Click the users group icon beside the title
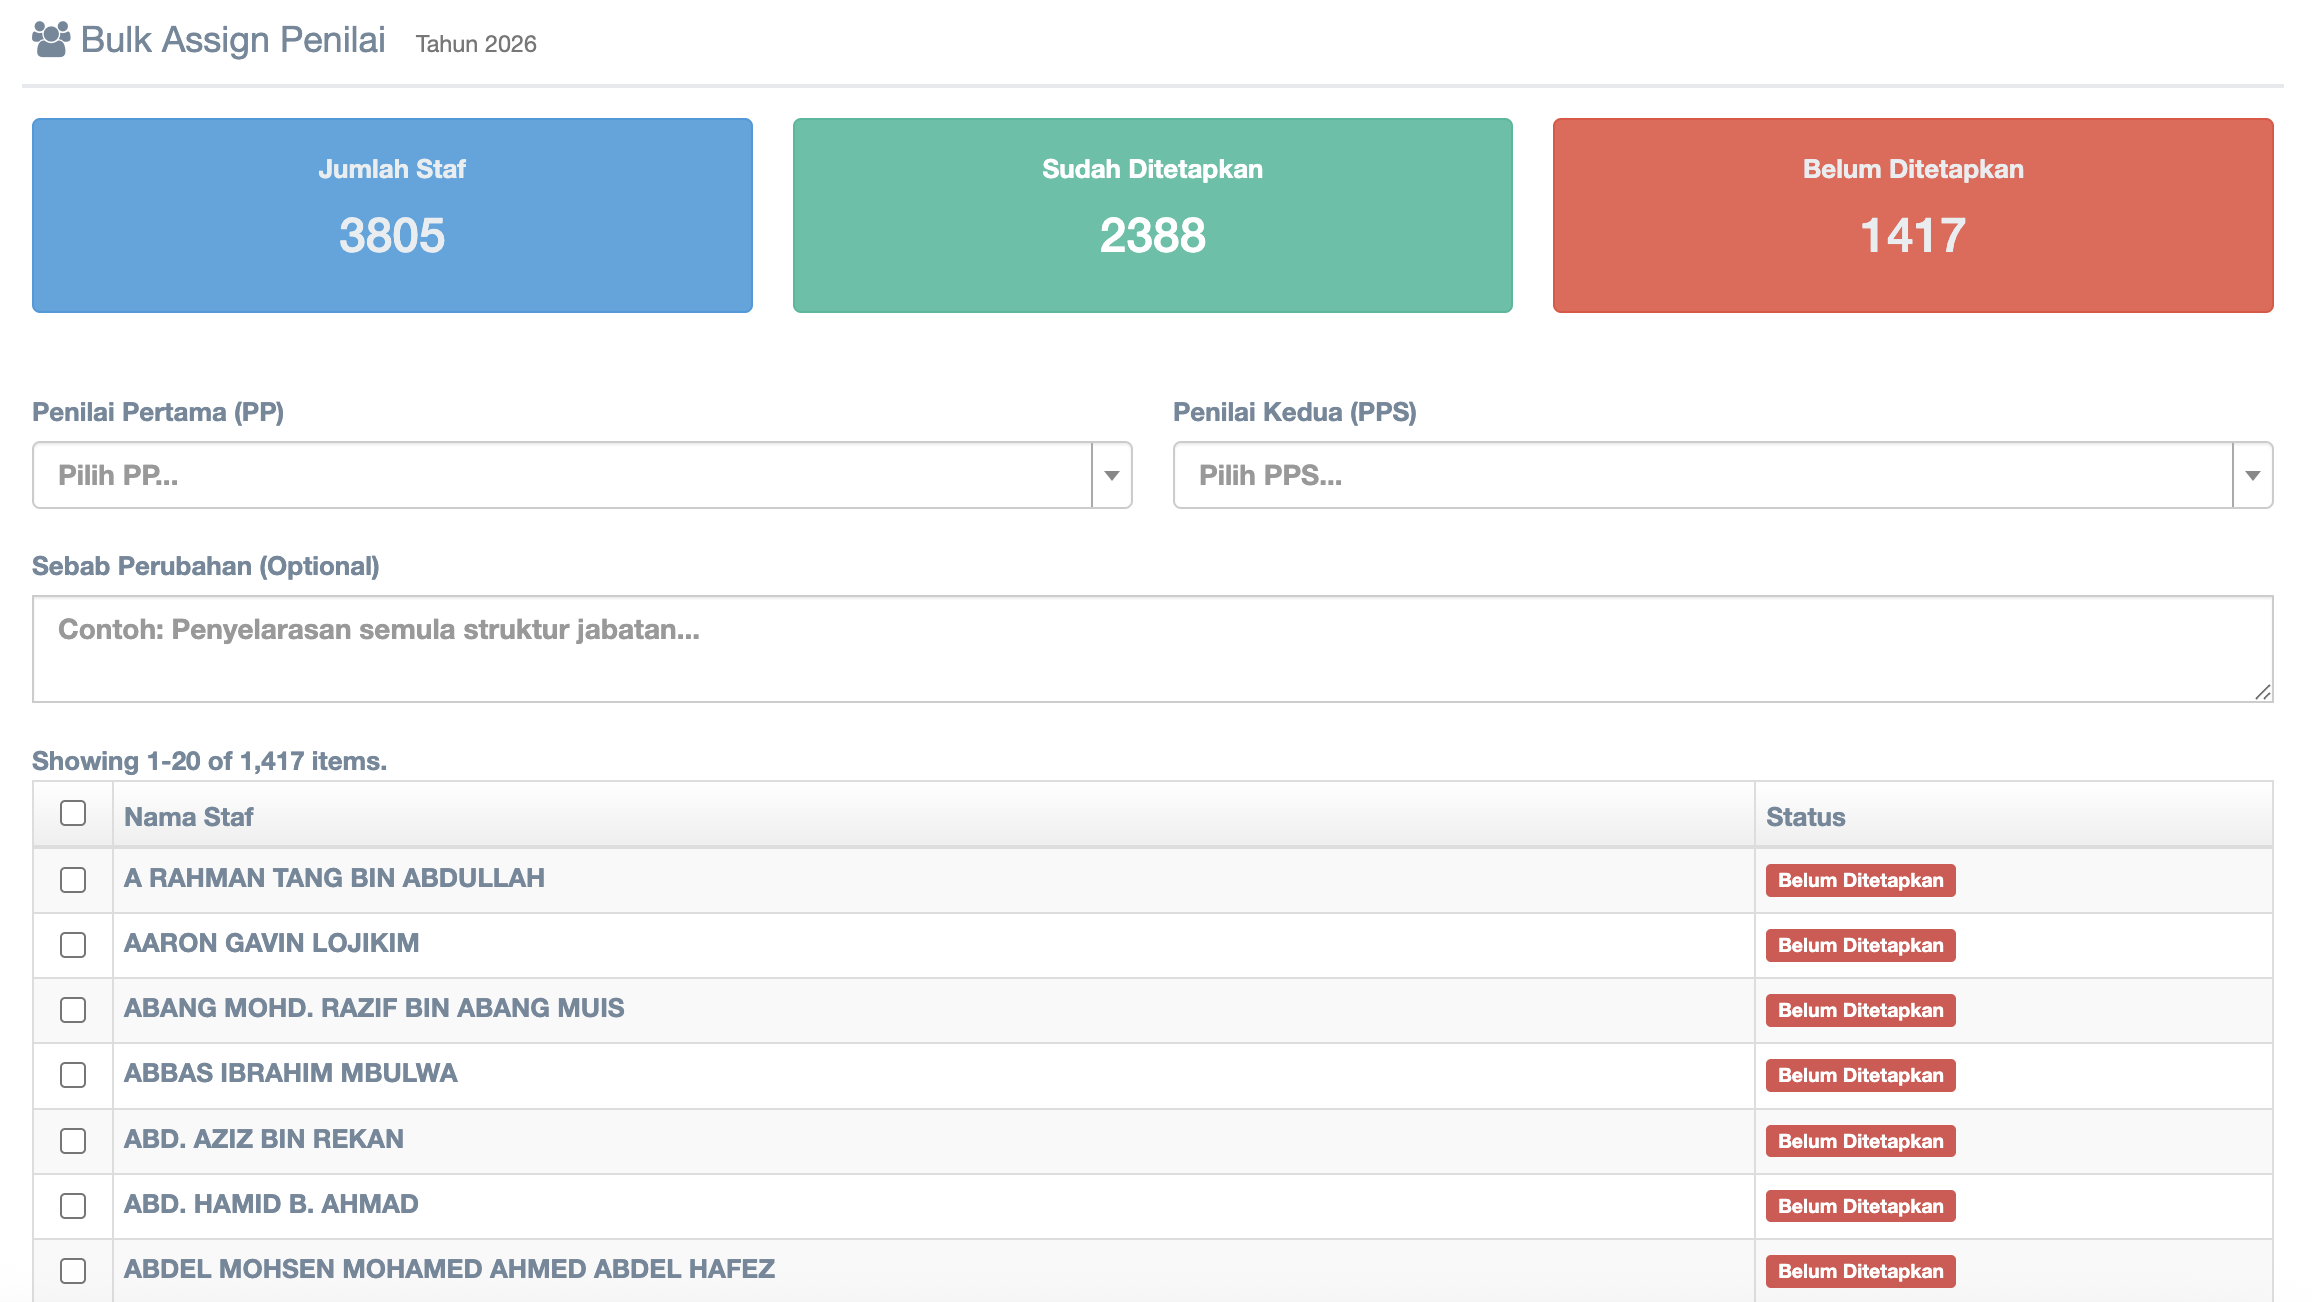Screen dimensions: 2312x1302 [x=51, y=40]
